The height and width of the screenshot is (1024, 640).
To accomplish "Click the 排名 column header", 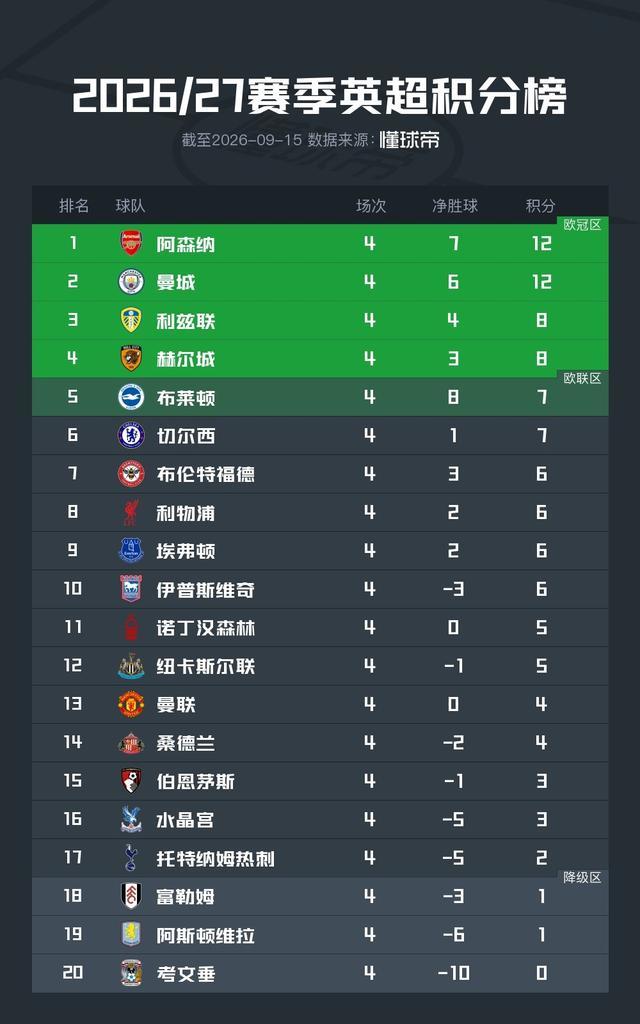I will pyautogui.click(x=74, y=206).
